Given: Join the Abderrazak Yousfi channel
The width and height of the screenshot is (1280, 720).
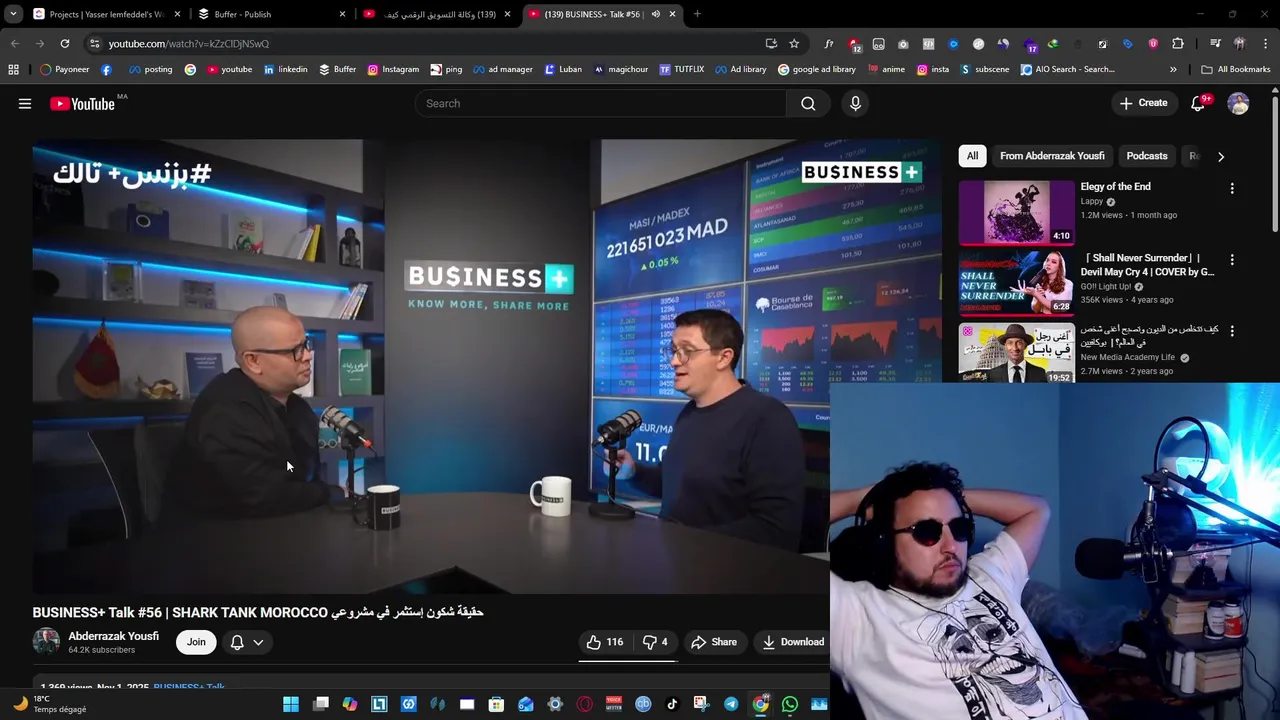Looking at the screenshot, I should tap(196, 642).
